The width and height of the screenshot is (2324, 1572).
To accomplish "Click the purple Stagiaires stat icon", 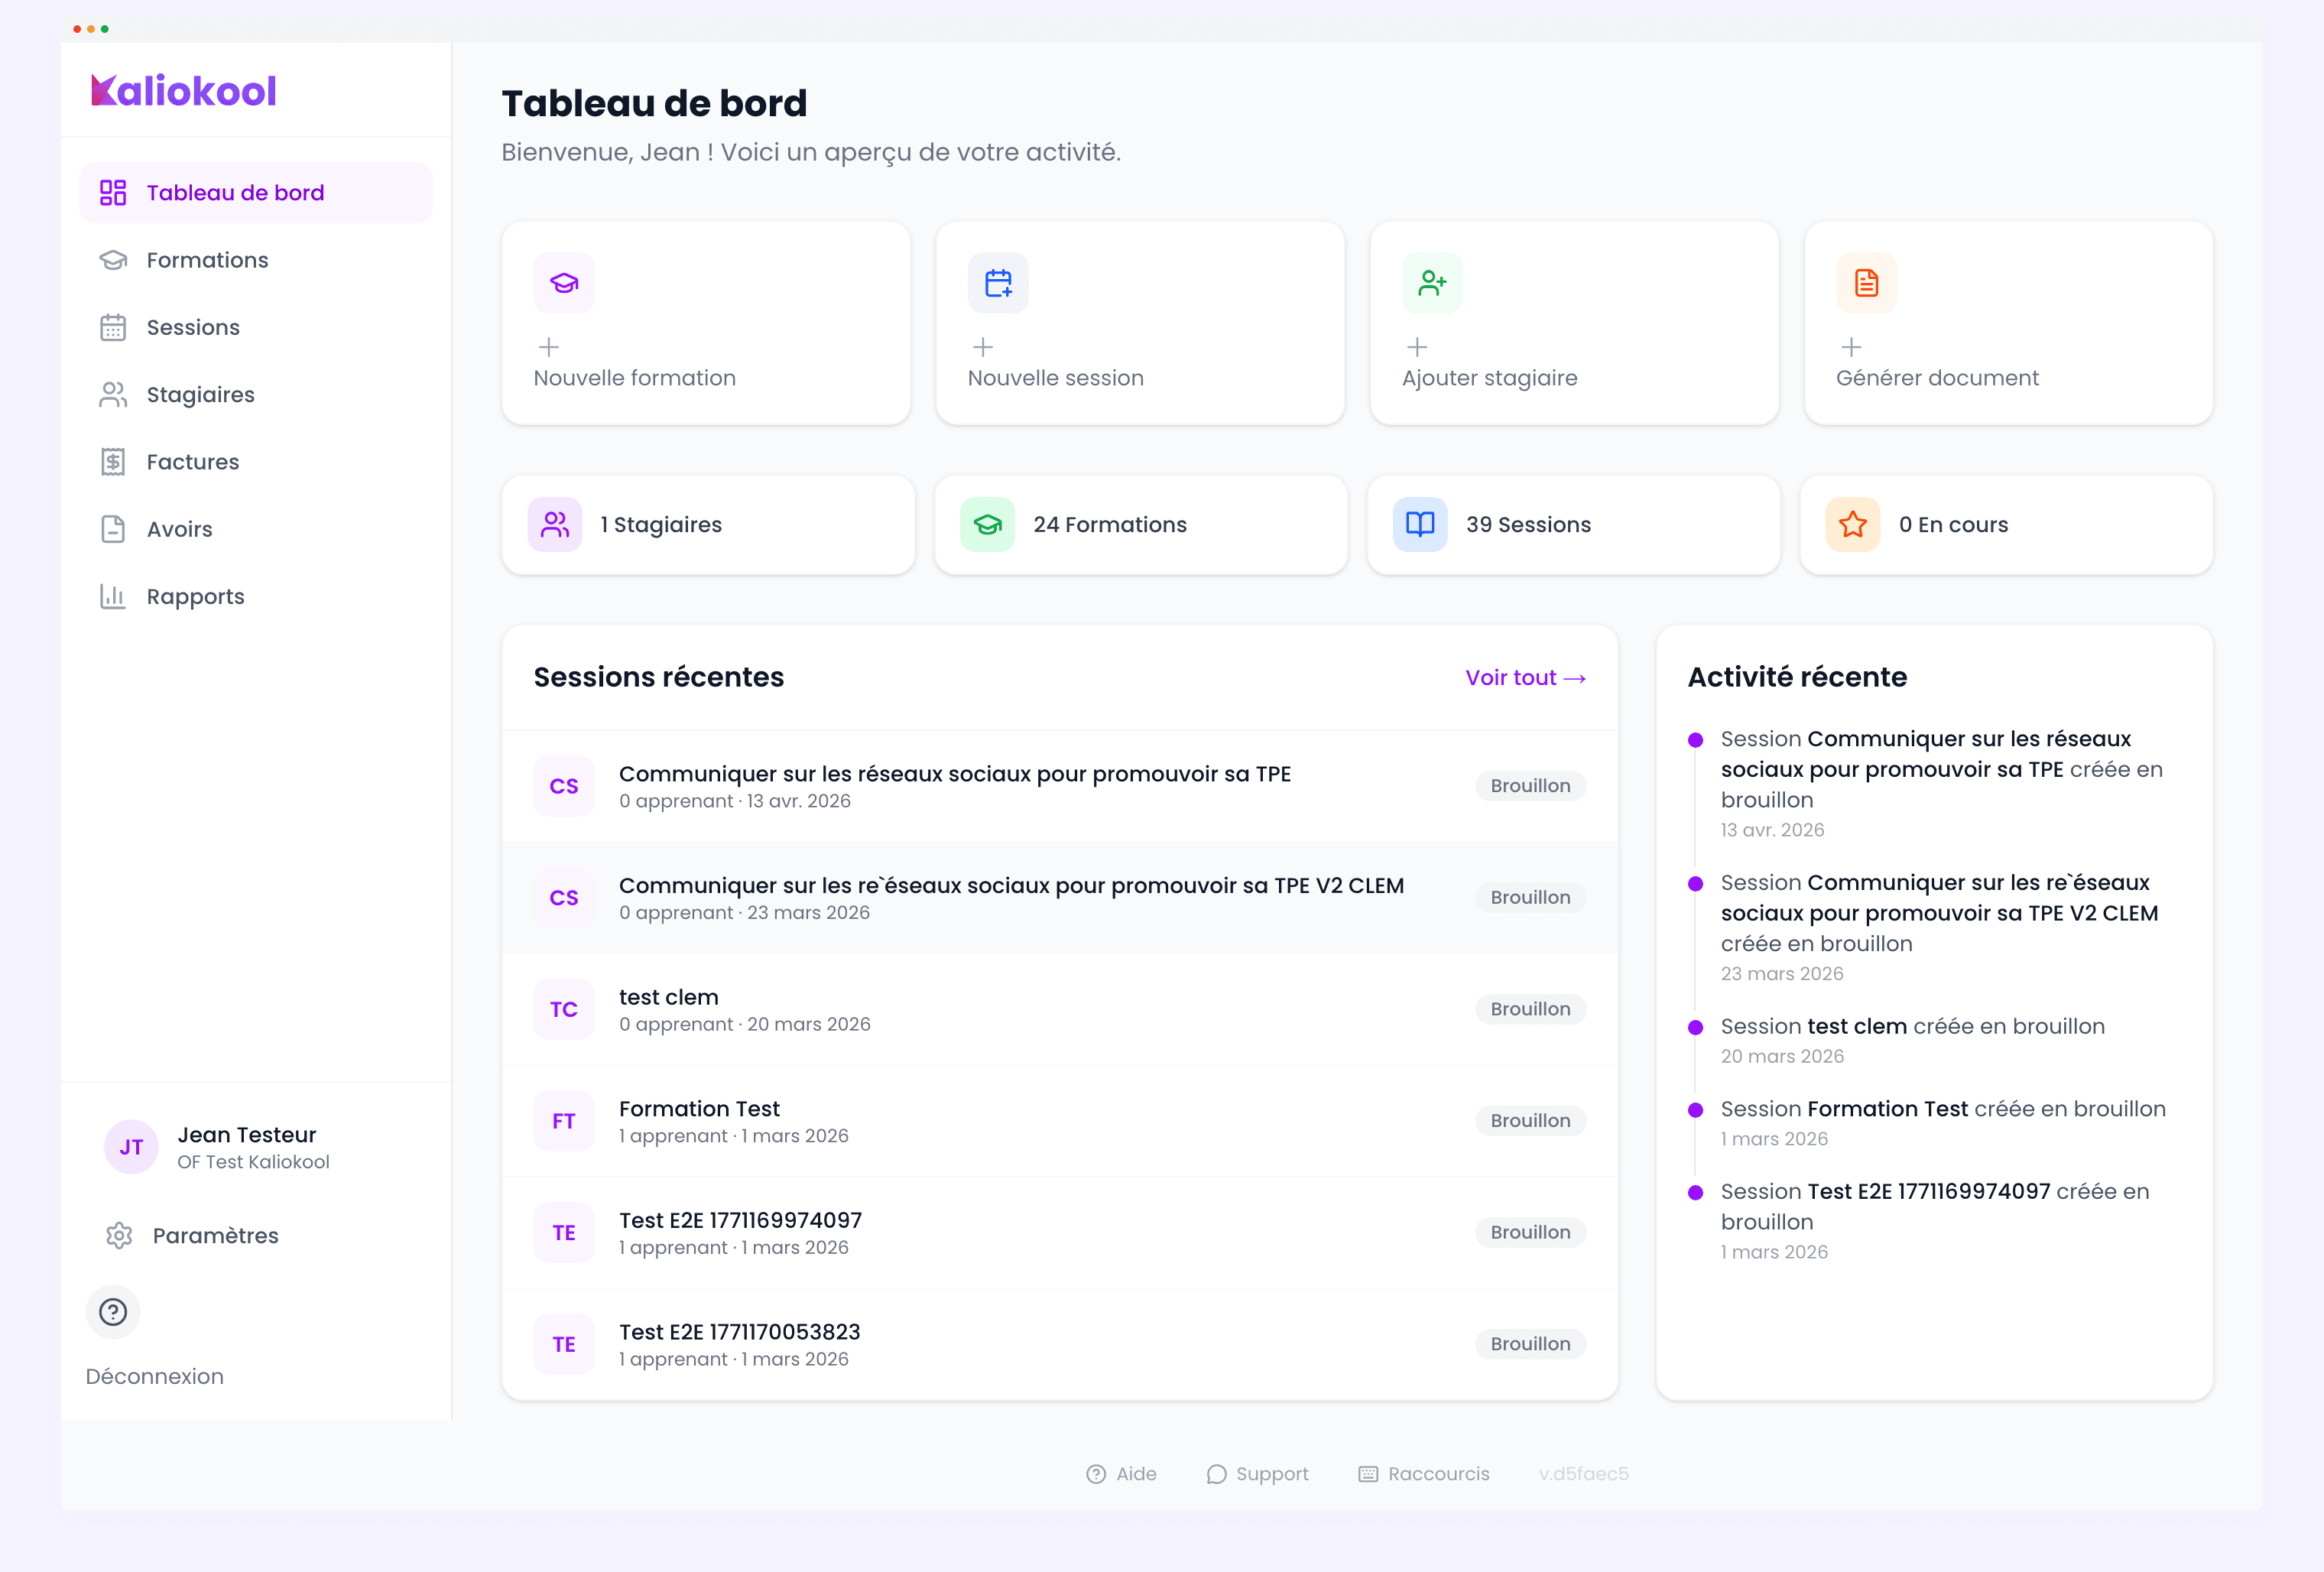I will [x=555, y=524].
